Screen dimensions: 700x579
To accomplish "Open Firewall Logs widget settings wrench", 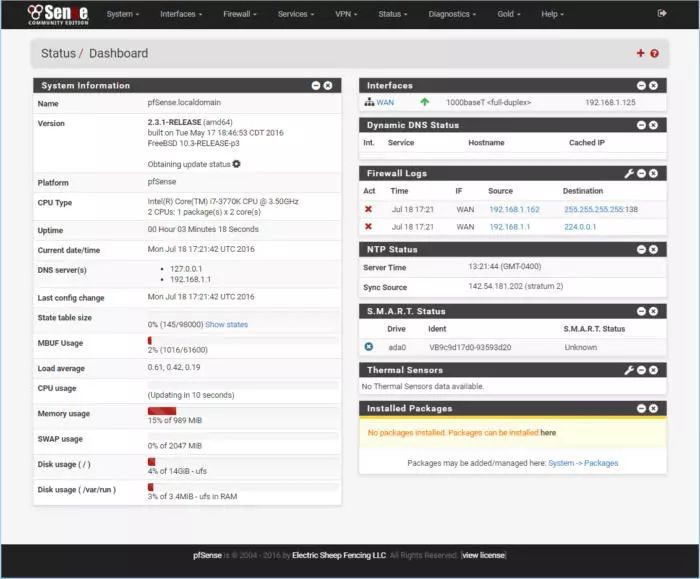I will 629,173.
